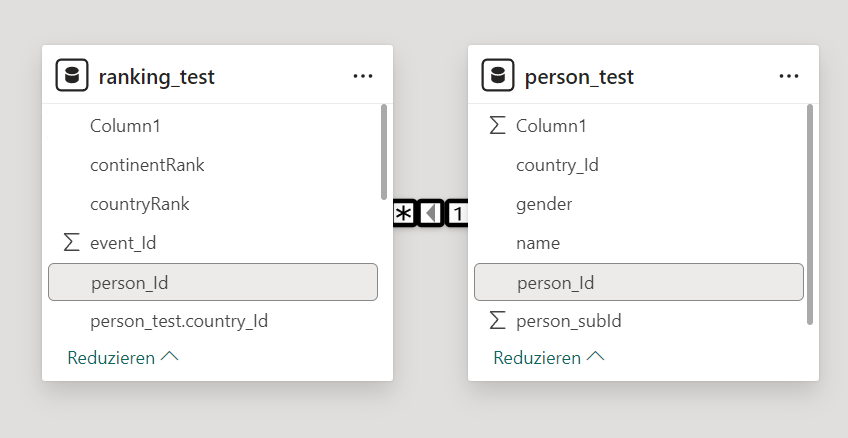The image size is (848, 438).
Task: Select person_test.country_Id field
Action: [x=179, y=321]
